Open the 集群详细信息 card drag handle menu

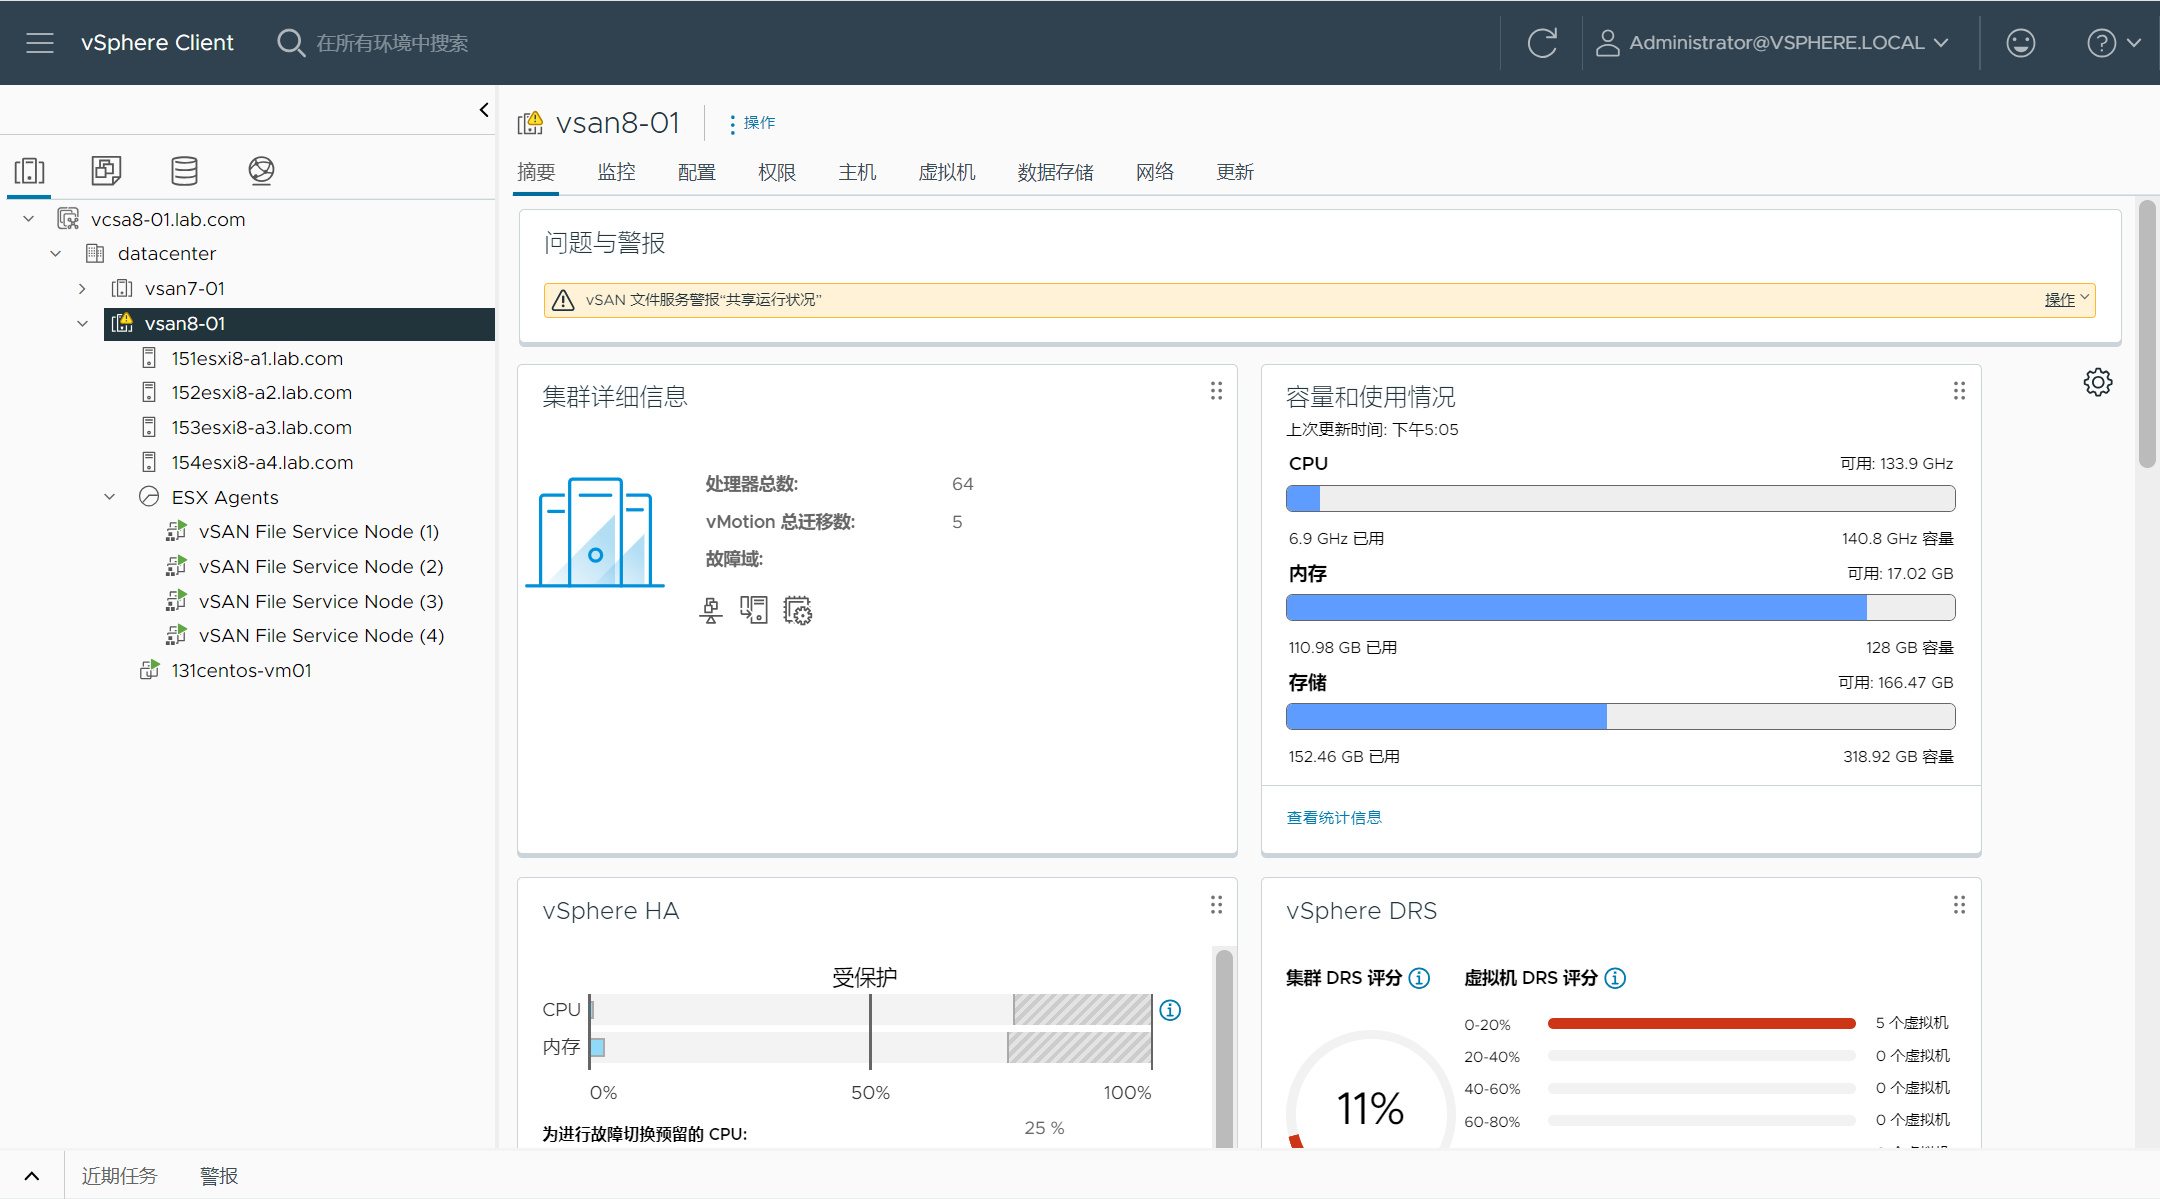pos(1216,391)
